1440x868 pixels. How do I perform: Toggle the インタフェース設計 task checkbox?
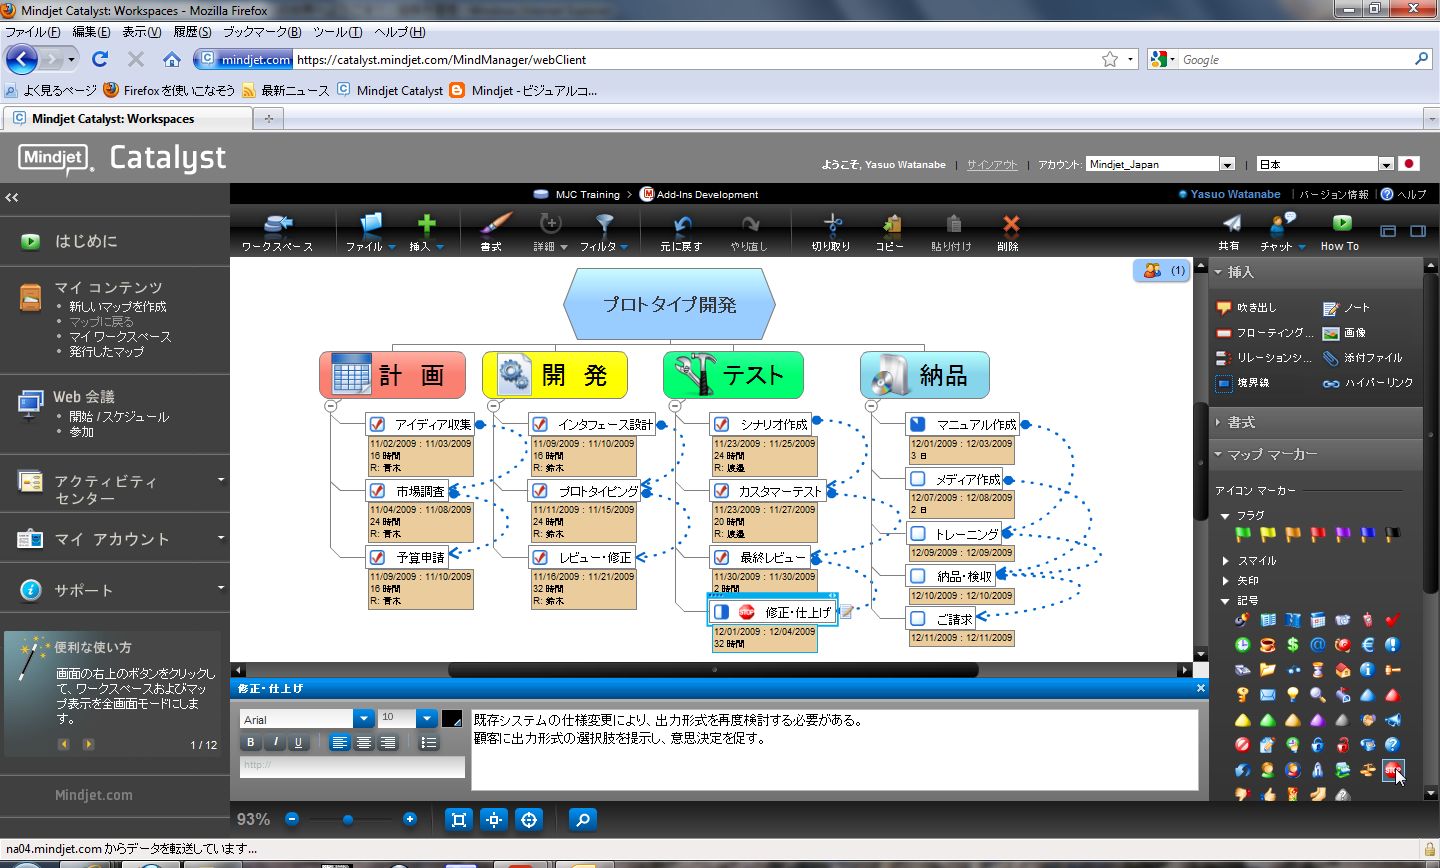(x=540, y=424)
